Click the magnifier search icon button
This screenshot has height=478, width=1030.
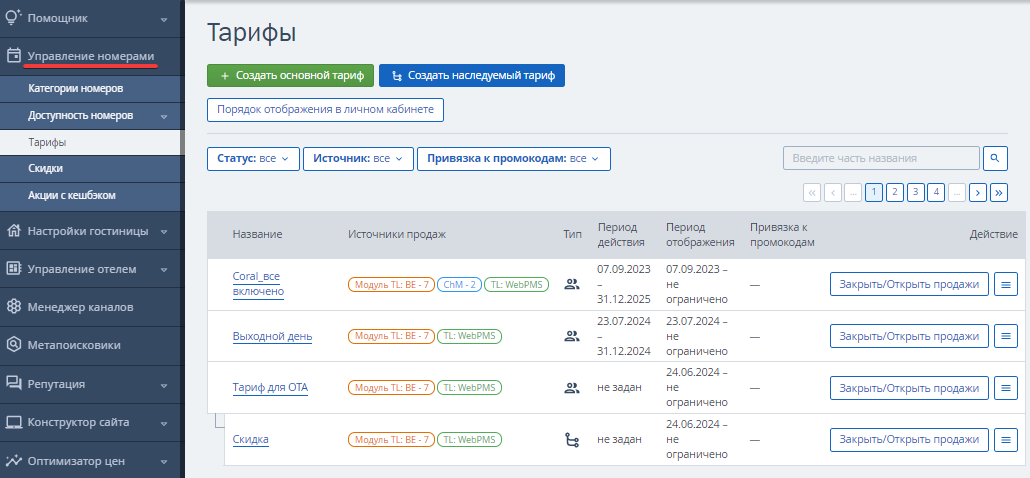click(x=995, y=158)
